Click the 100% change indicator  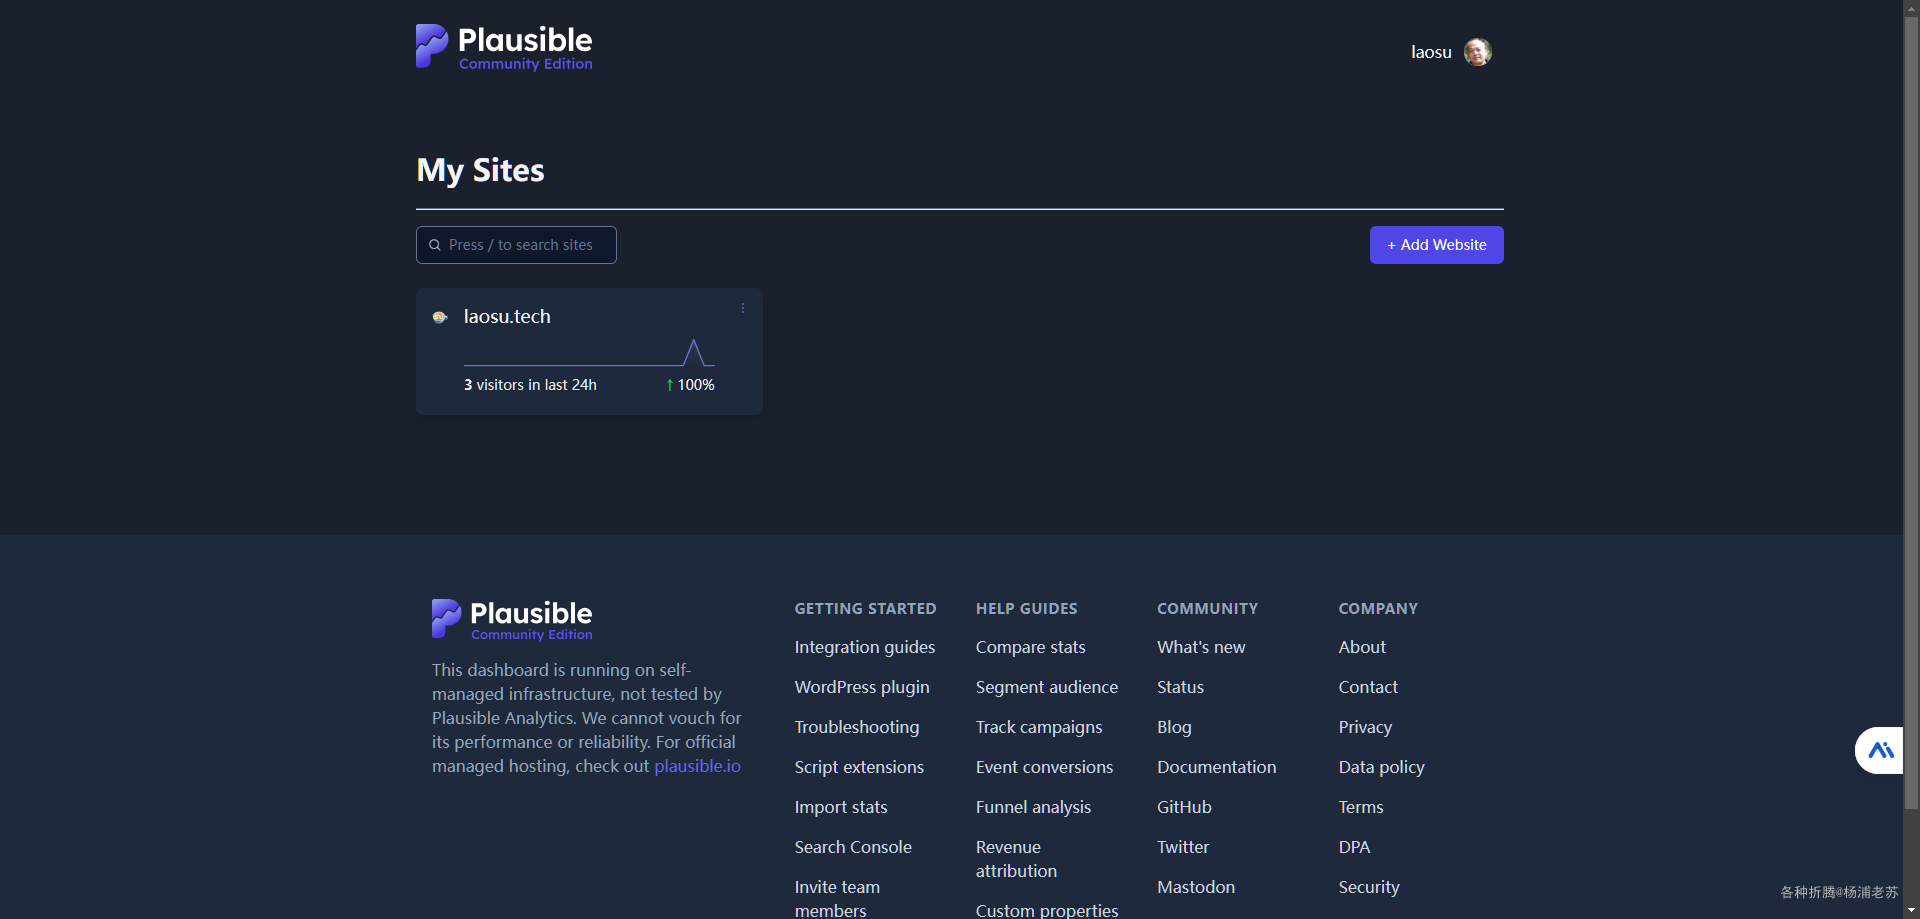[690, 385]
